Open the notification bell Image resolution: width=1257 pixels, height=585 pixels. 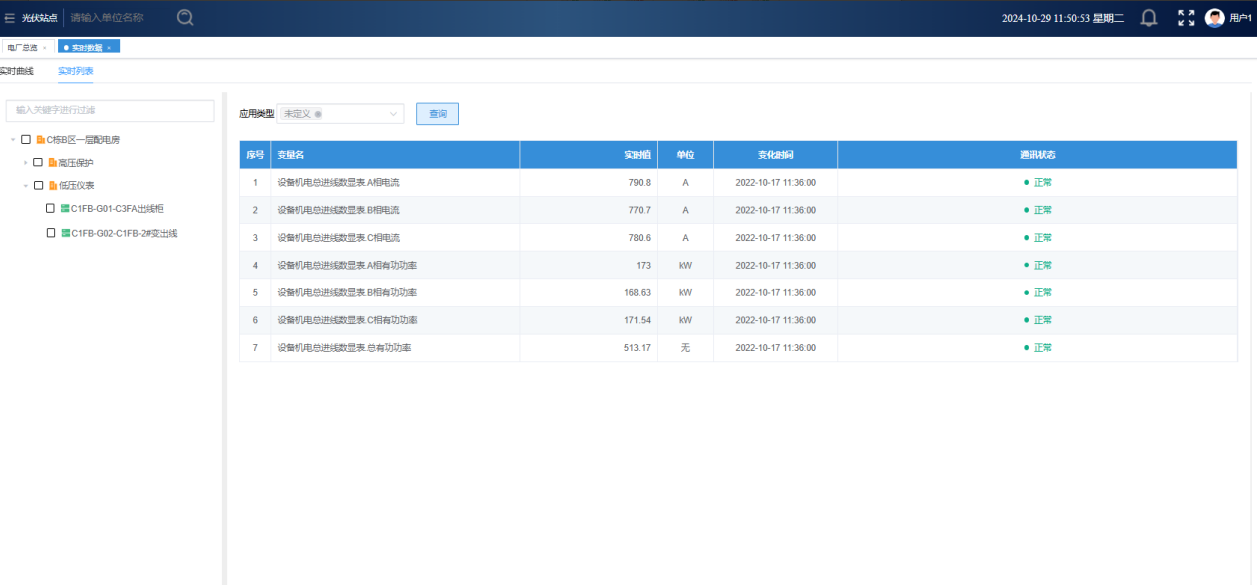1149,18
